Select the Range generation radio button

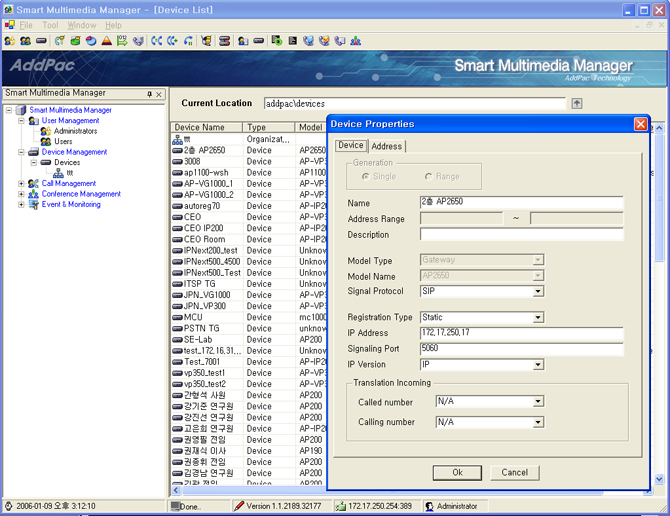pyautogui.click(x=428, y=176)
